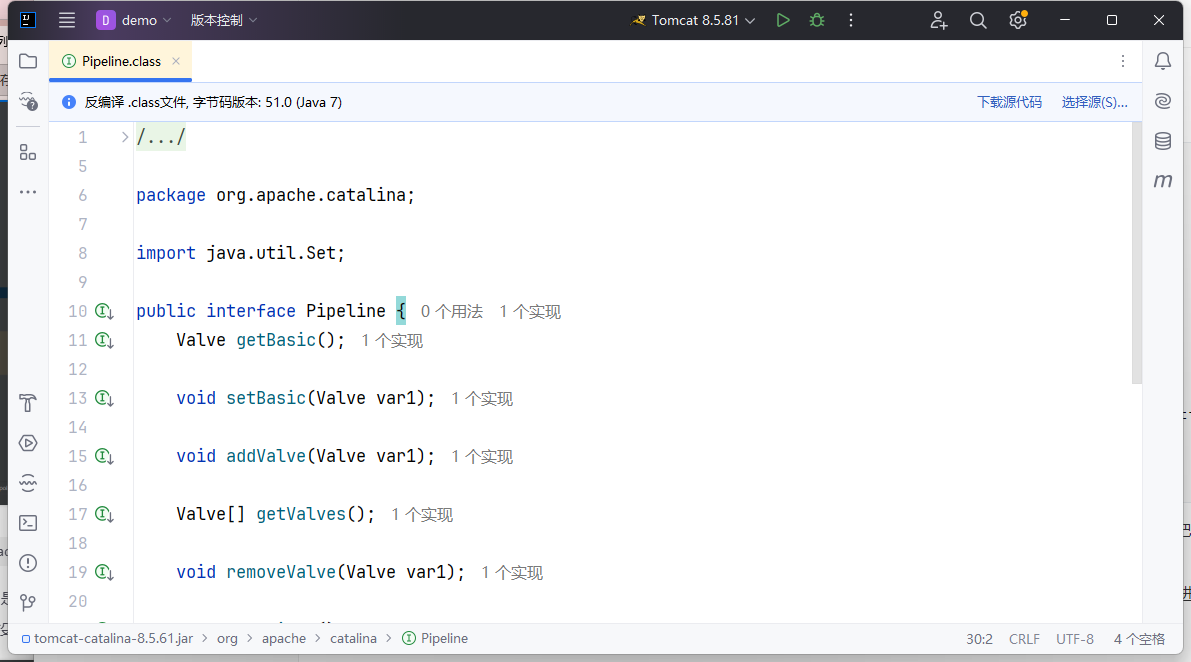Image resolution: width=1191 pixels, height=662 pixels.
Task: Open the demo project dropdown
Action: point(135,20)
